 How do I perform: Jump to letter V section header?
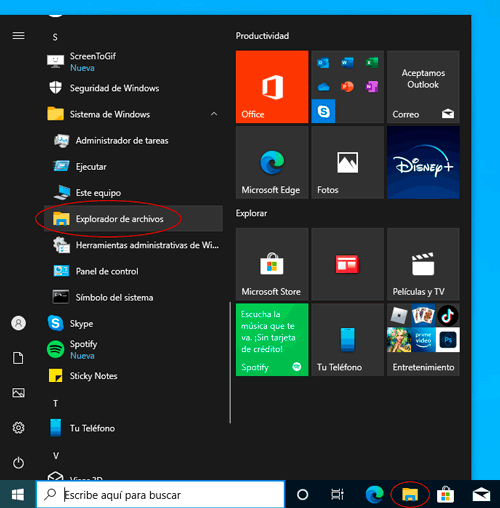click(x=55, y=455)
